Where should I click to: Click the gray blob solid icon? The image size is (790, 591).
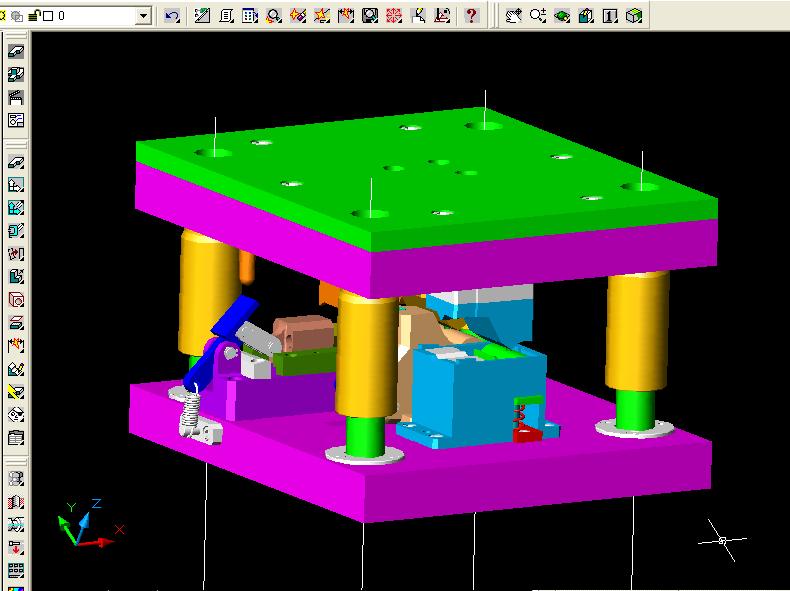(x=16, y=479)
